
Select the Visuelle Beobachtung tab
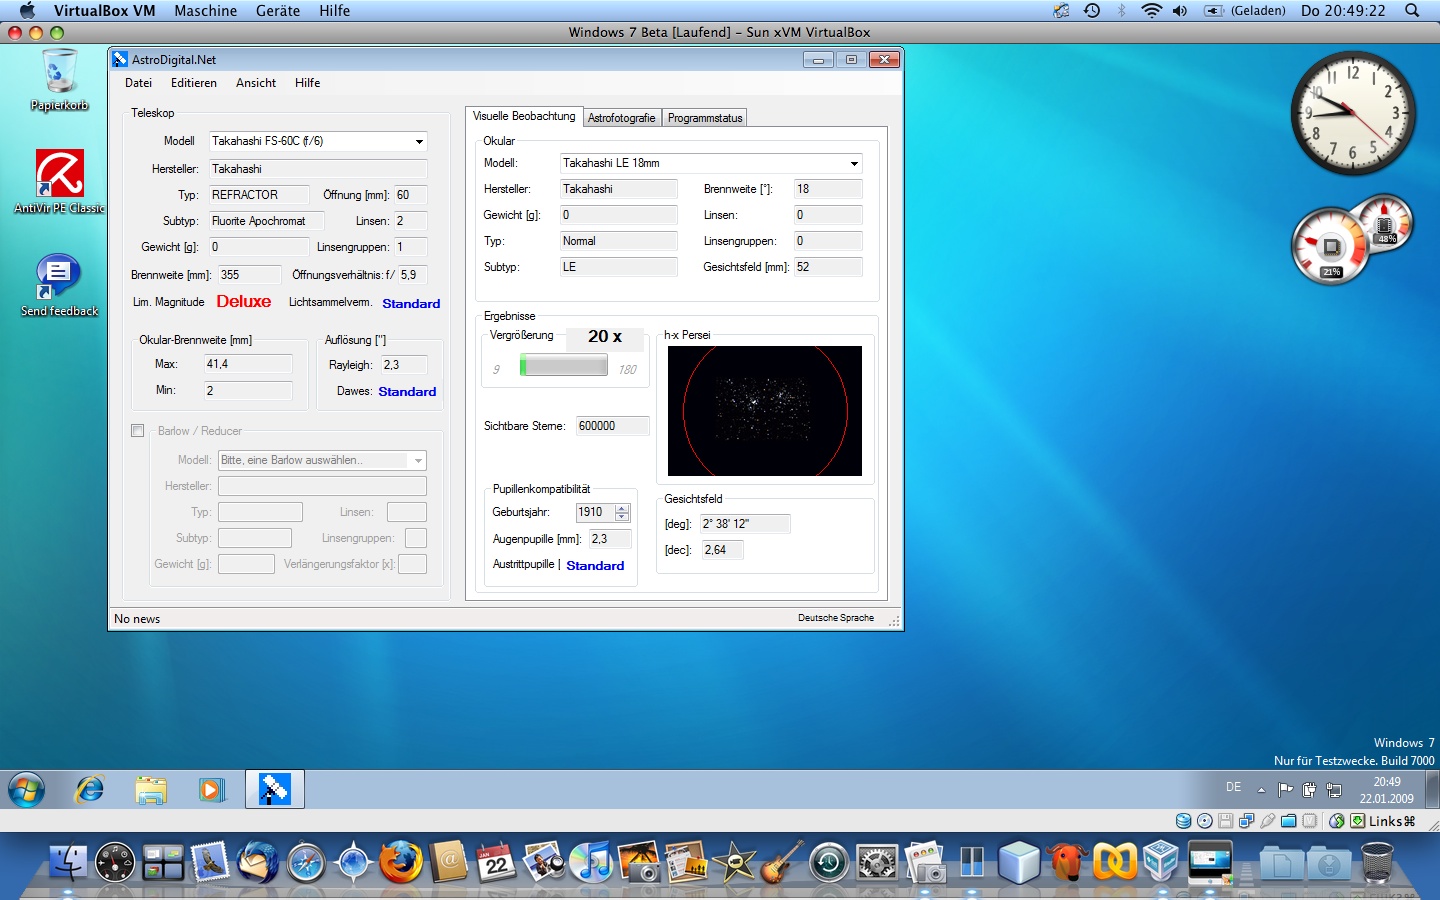point(524,116)
